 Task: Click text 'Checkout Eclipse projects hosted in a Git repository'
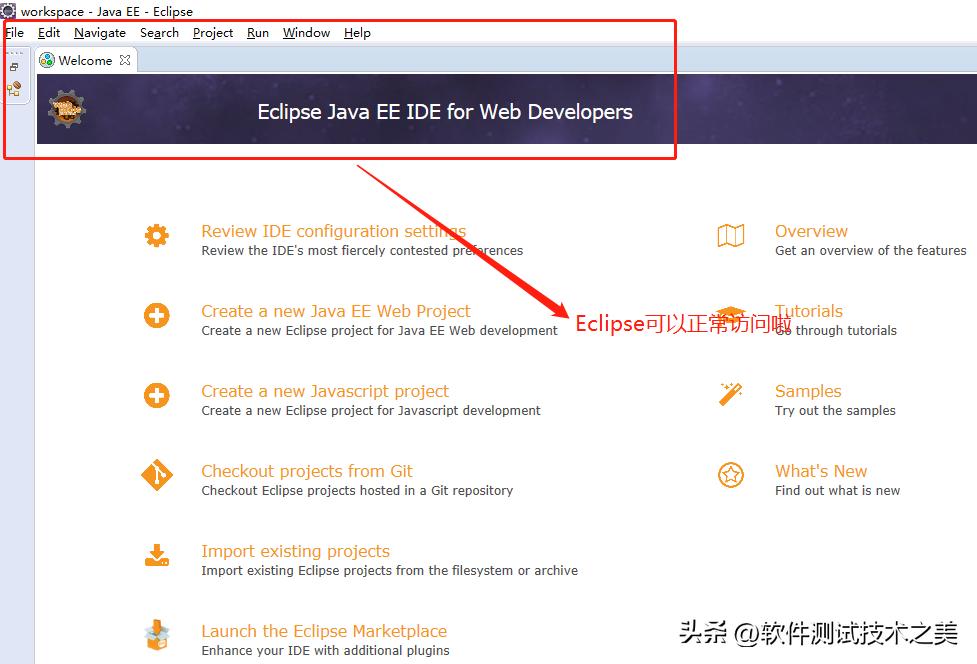point(357,491)
